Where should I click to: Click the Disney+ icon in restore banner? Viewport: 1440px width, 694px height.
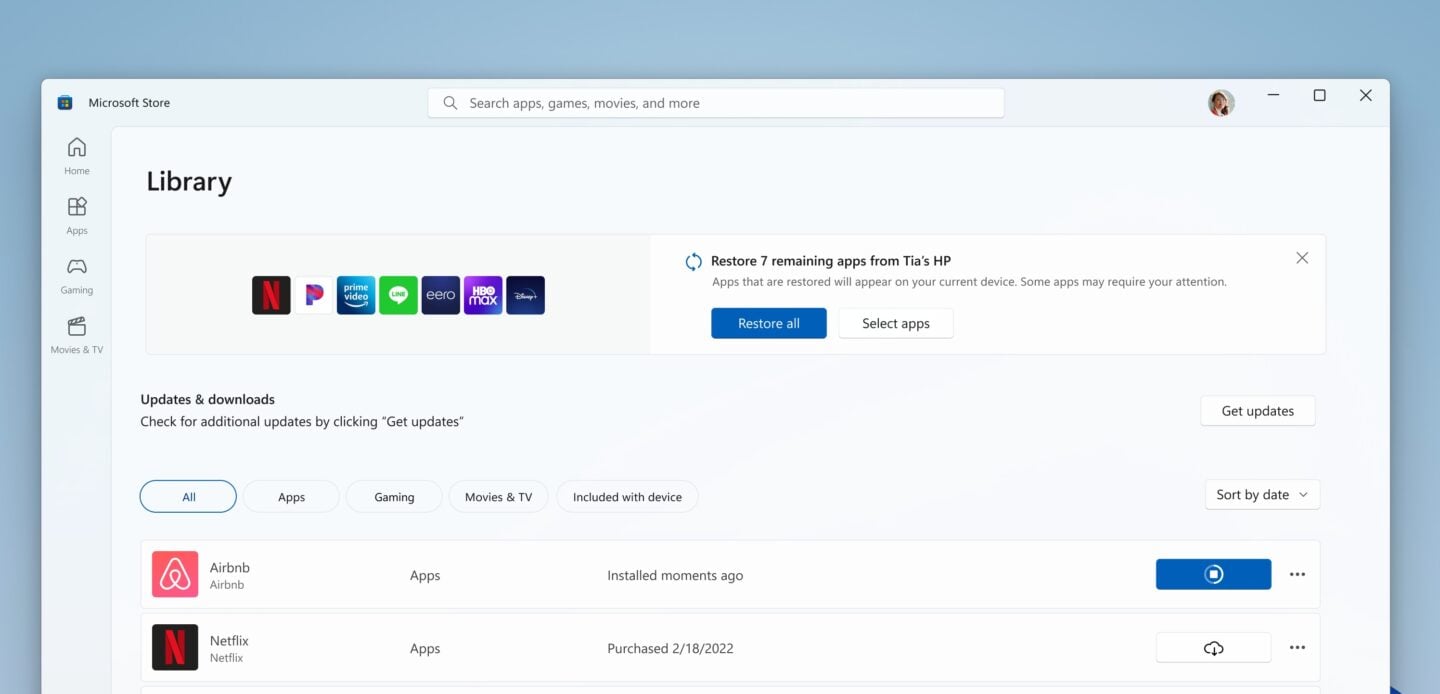pyautogui.click(x=526, y=295)
